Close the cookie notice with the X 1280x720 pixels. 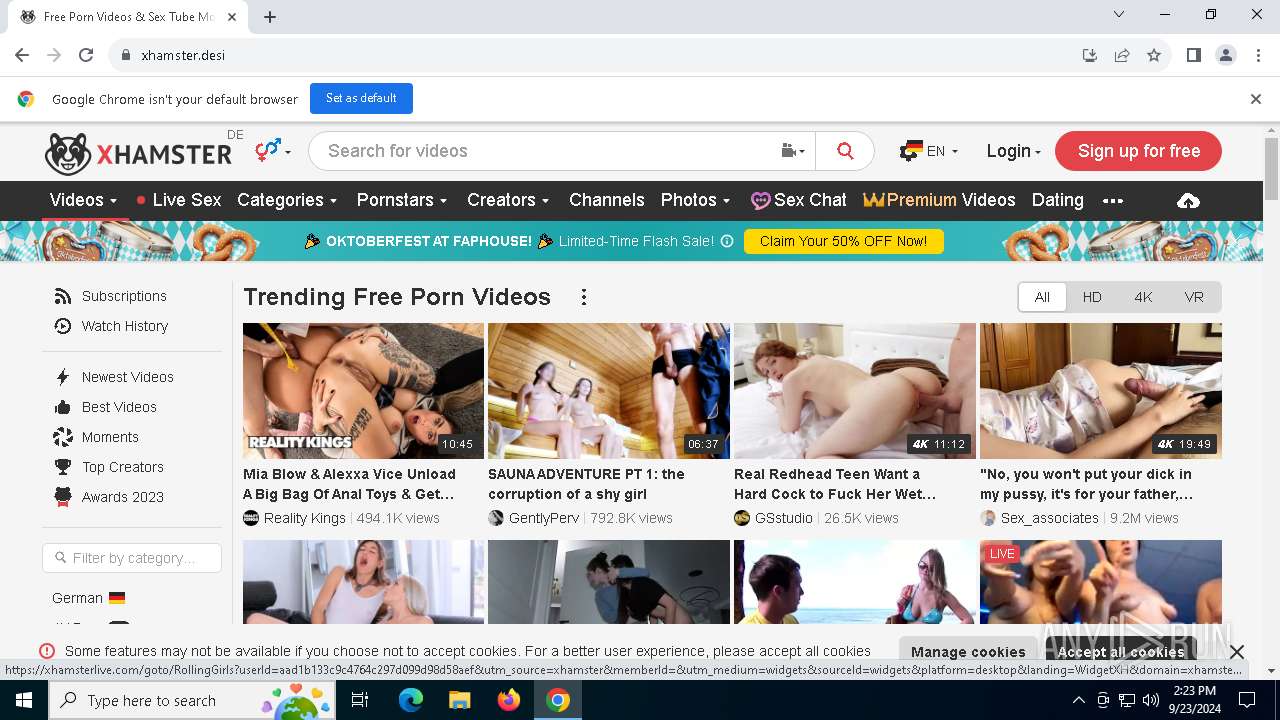point(1237,652)
